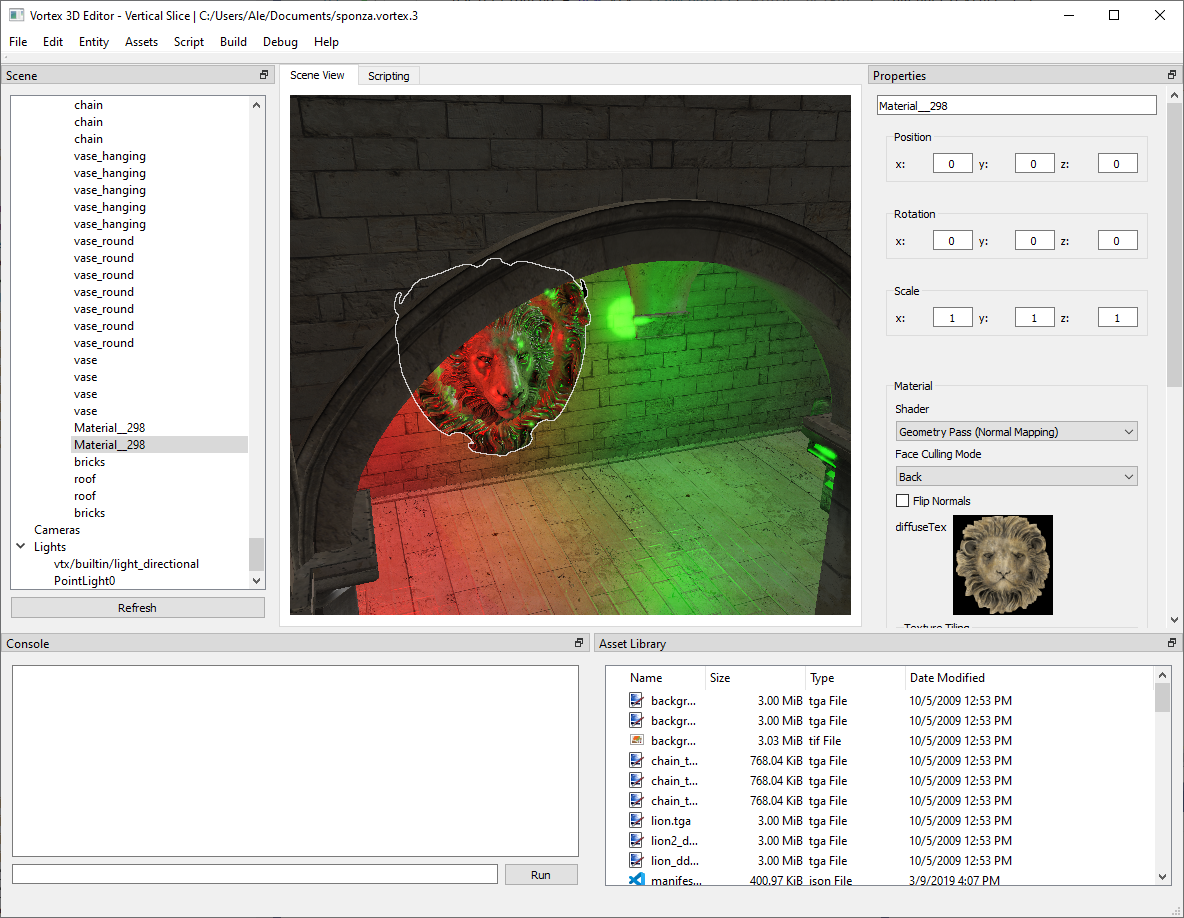This screenshot has width=1184, height=918.
Task: Click the lion.tga file icon
Action: (637, 821)
